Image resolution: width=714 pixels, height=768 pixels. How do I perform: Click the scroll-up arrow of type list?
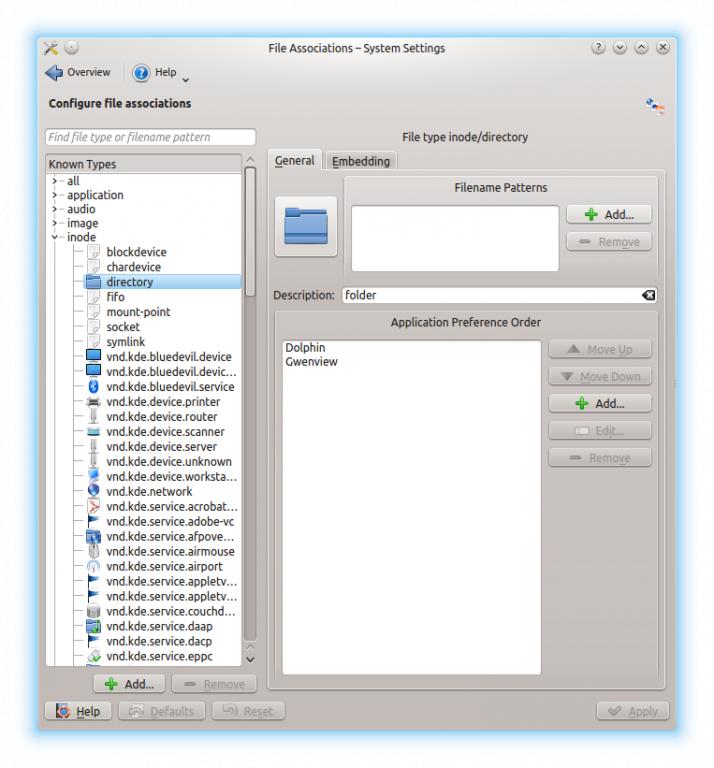250,160
